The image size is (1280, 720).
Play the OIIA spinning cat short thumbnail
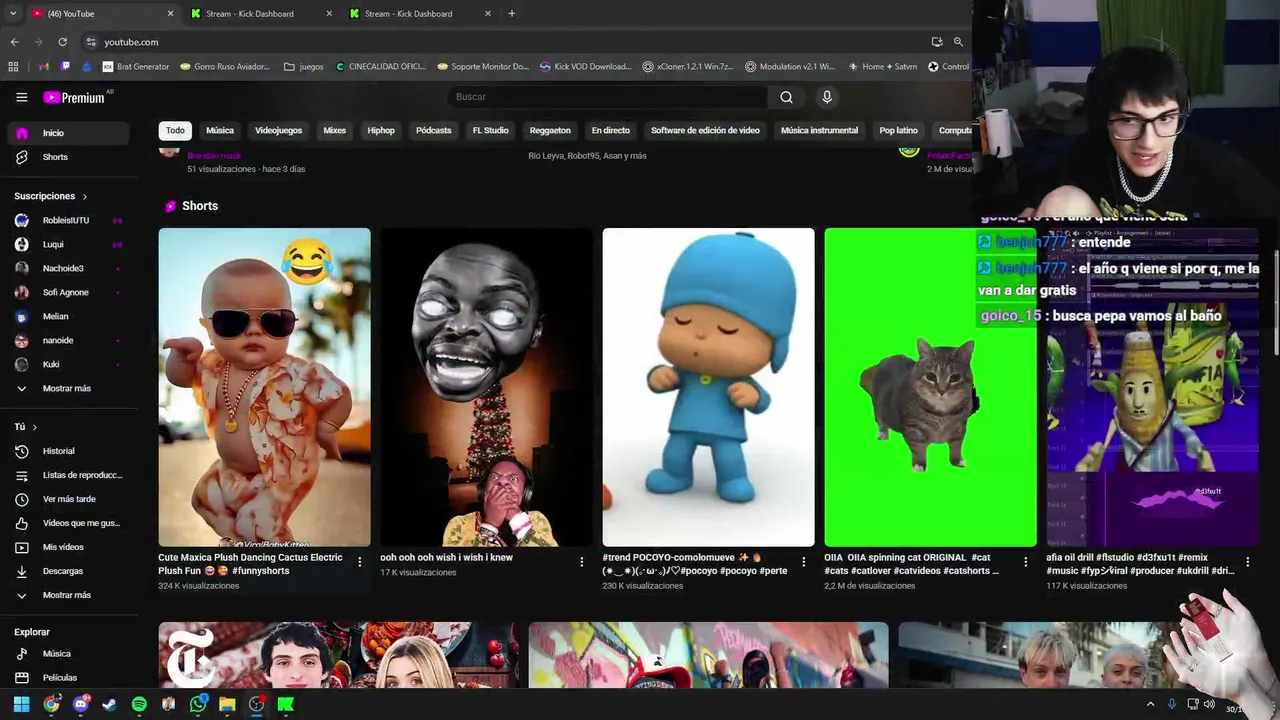coord(930,387)
